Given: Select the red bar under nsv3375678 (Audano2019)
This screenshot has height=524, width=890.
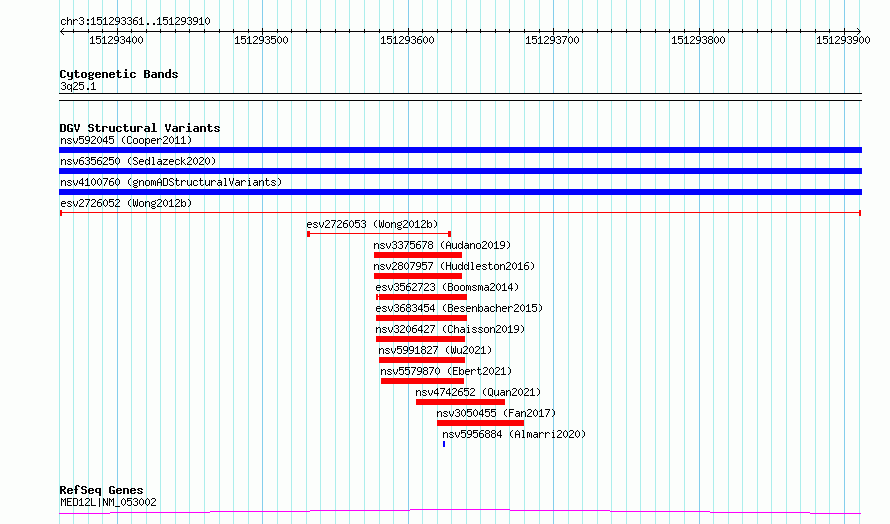Looking at the screenshot, I should click(418, 255).
